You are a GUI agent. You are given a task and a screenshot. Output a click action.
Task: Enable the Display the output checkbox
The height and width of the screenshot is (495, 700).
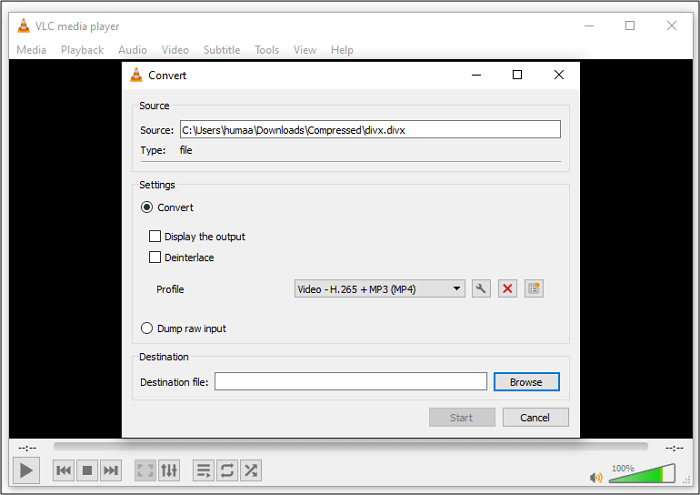click(x=155, y=237)
